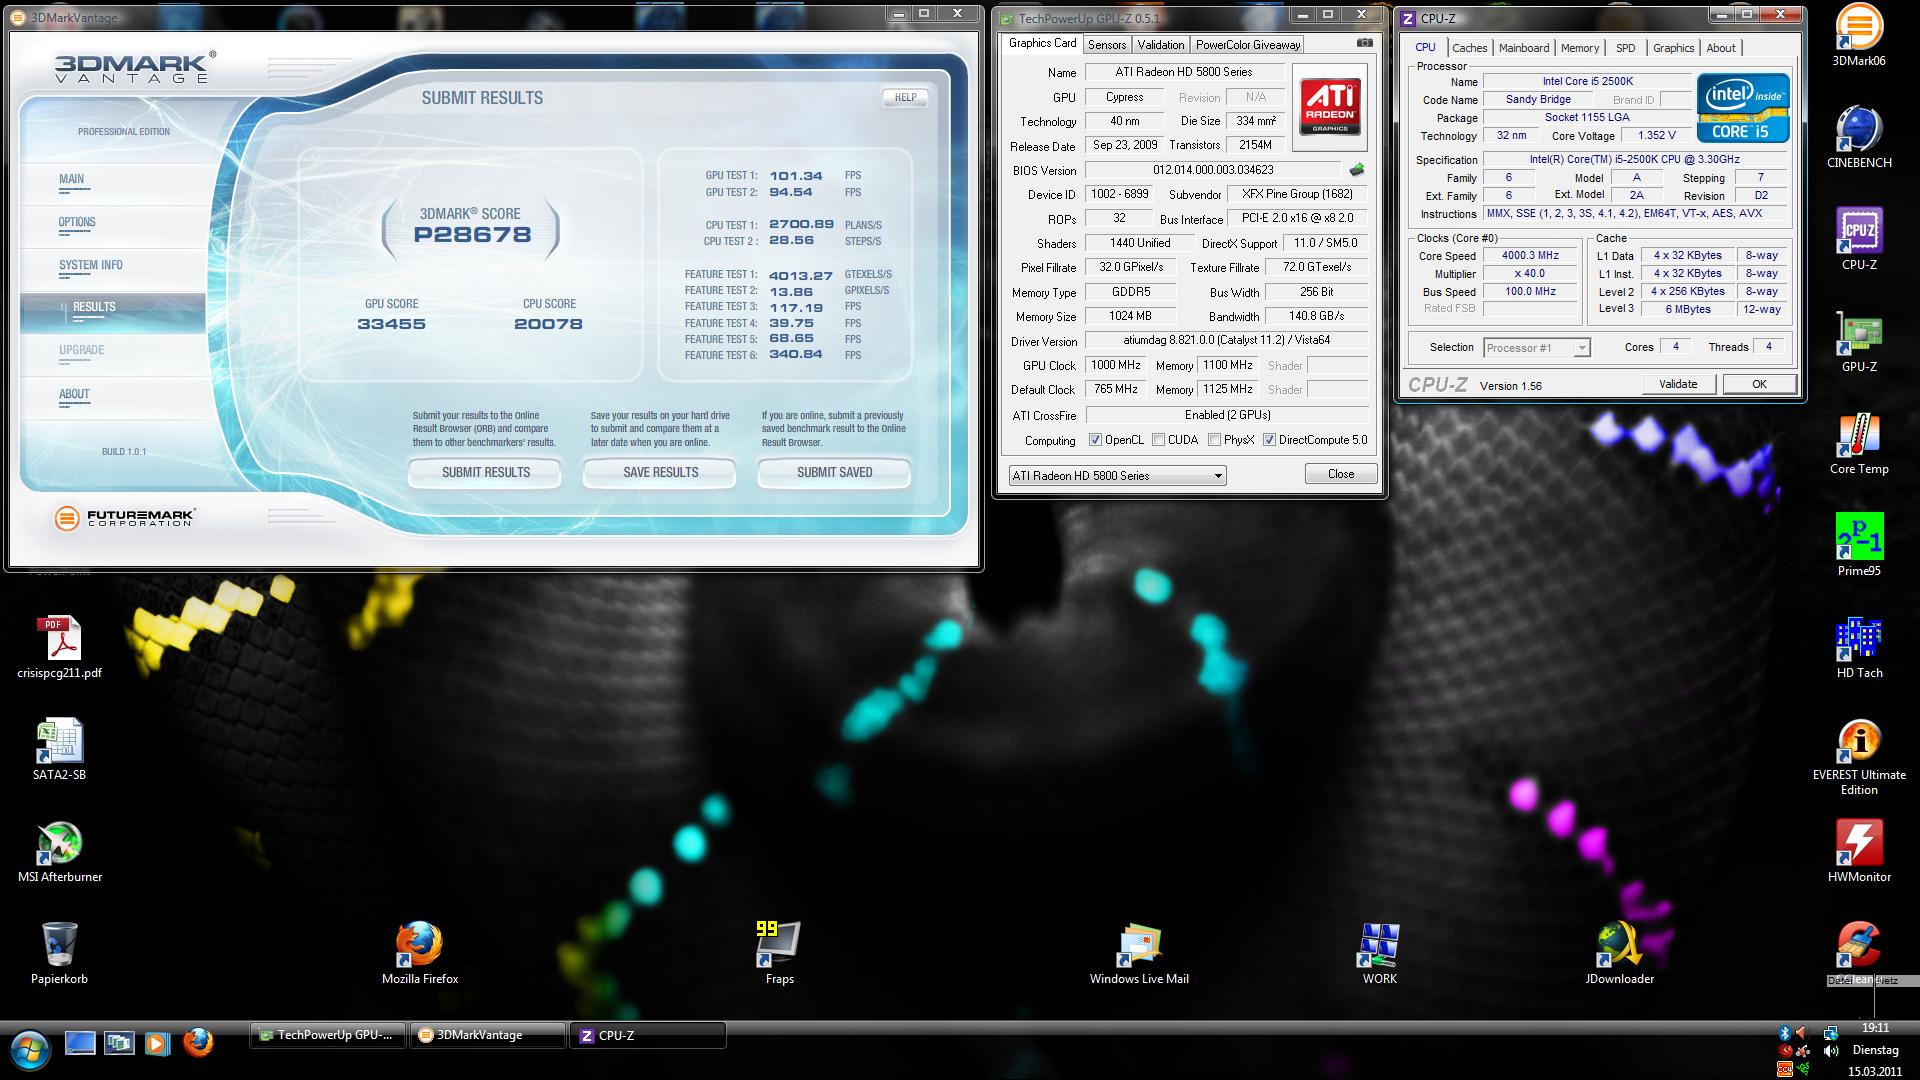Select OPTIONS in the 3DMark Vantage sidebar
Image resolution: width=1920 pixels, height=1080 pixels.
(77, 222)
